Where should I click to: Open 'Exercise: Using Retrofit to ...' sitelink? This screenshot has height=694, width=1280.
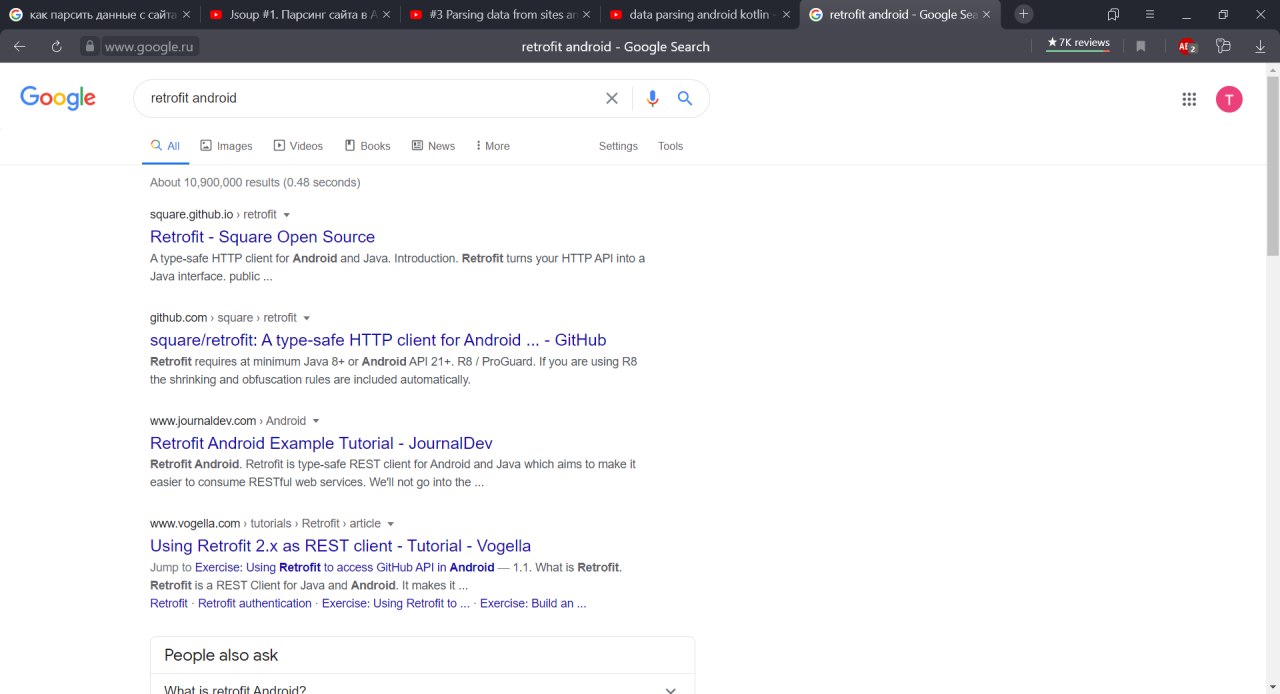point(396,603)
